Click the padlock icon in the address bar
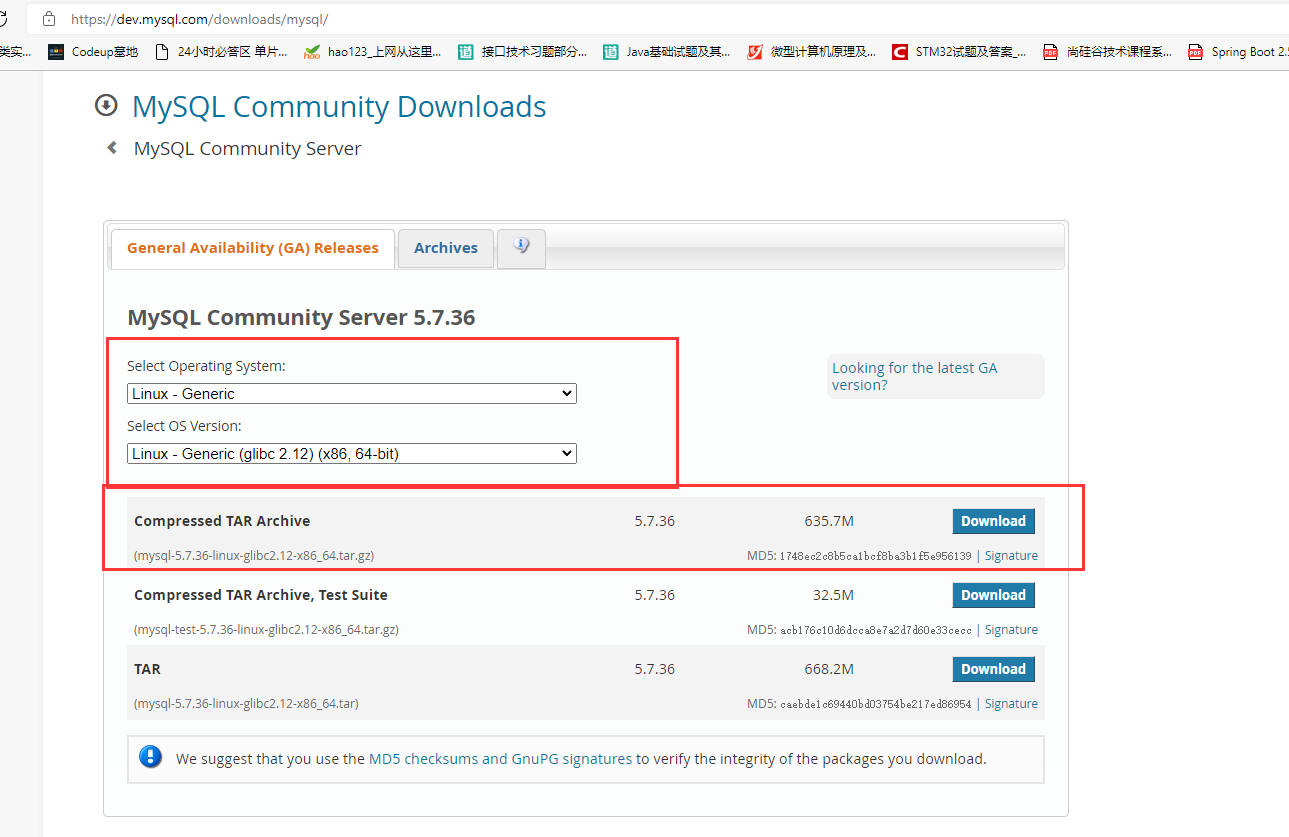The width and height of the screenshot is (1289, 837). (48, 19)
